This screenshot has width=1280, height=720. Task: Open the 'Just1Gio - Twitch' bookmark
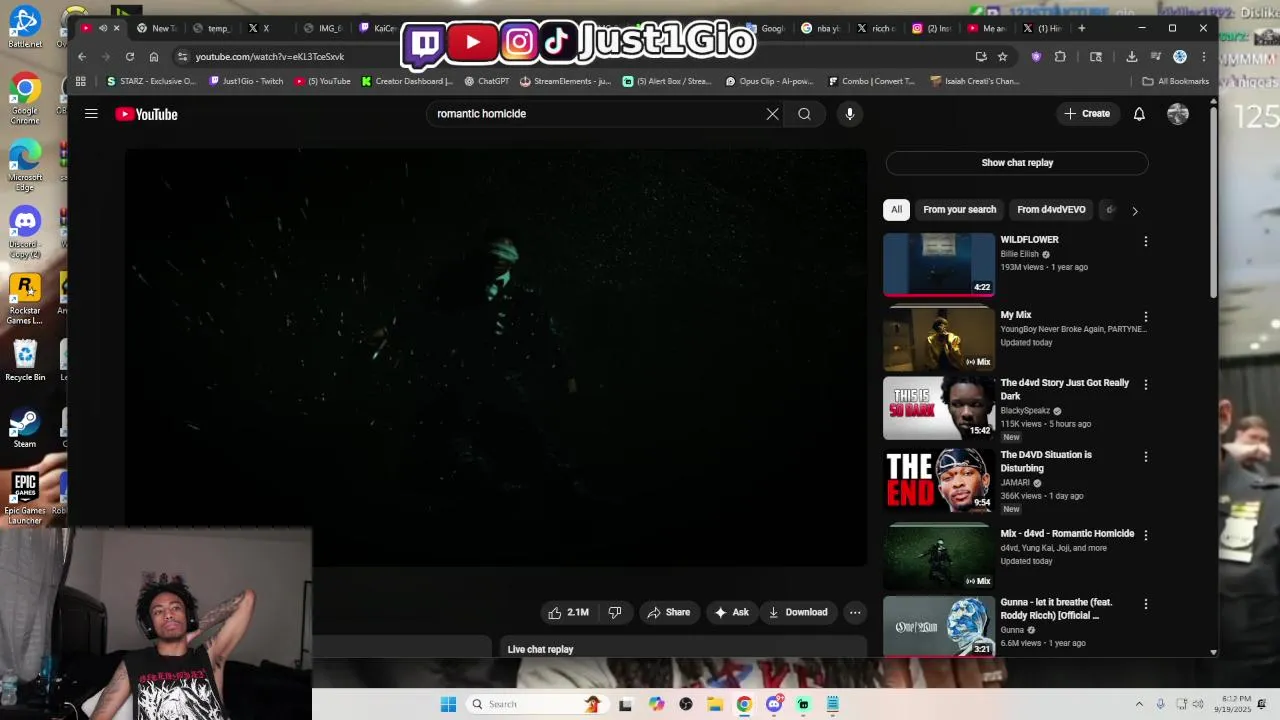(246, 81)
